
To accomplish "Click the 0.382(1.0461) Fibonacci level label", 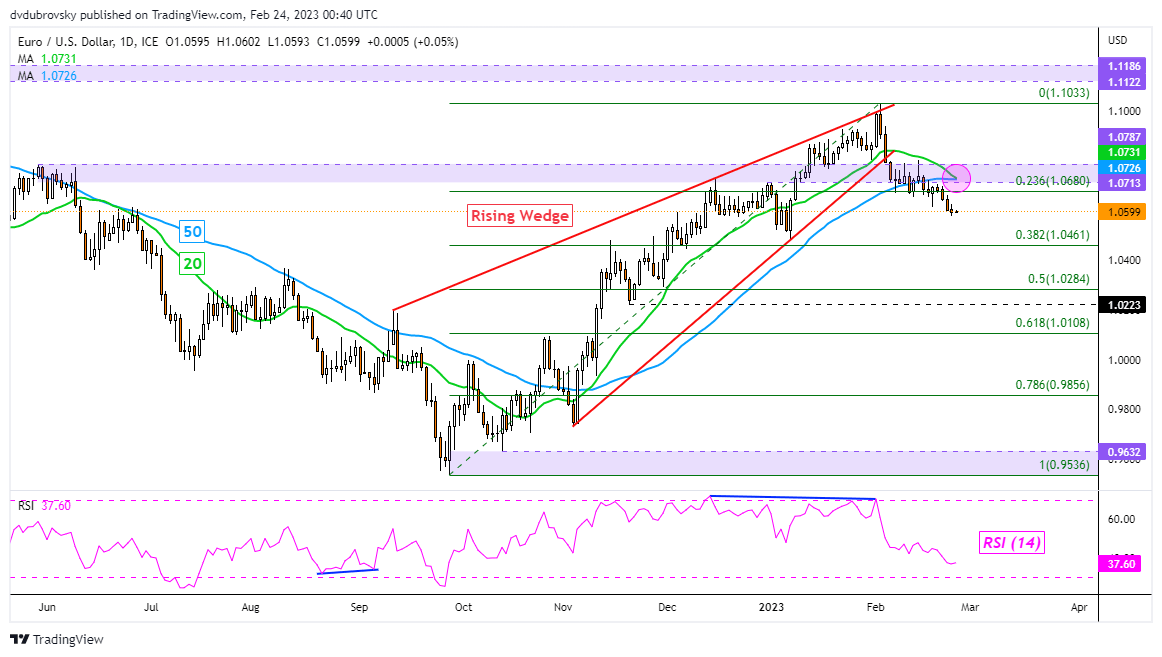I will (x=1052, y=235).
